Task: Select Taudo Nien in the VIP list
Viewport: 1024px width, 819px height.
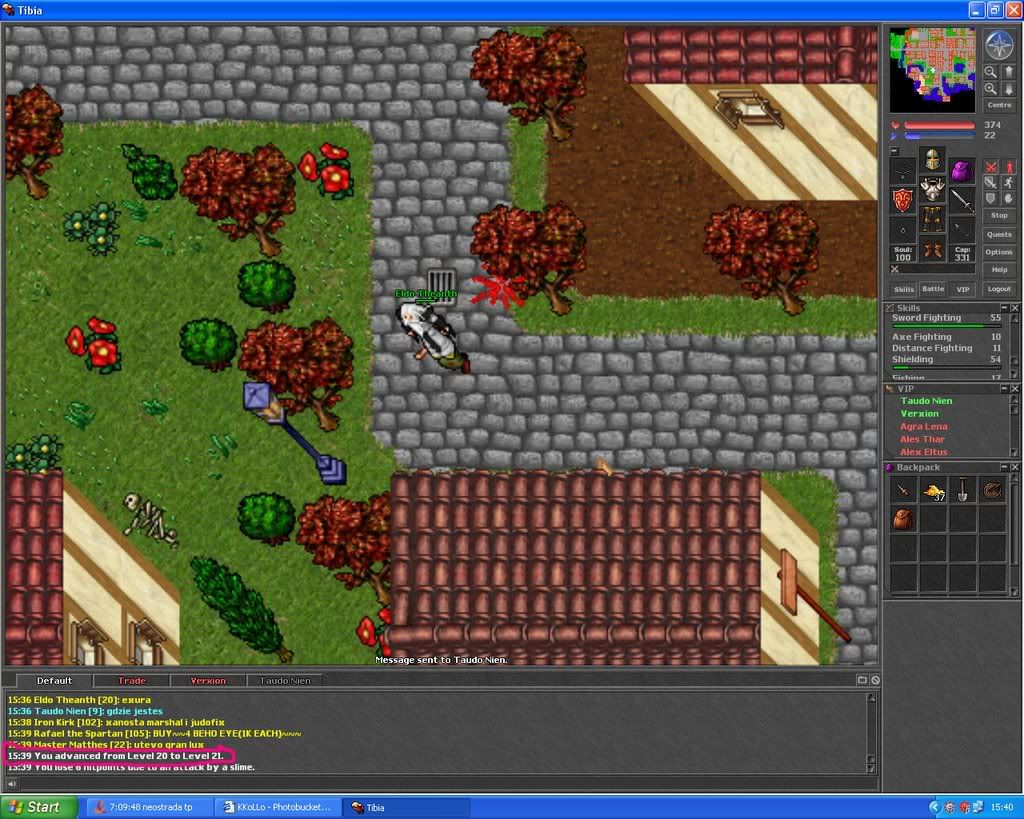Action: [x=926, y=401]
